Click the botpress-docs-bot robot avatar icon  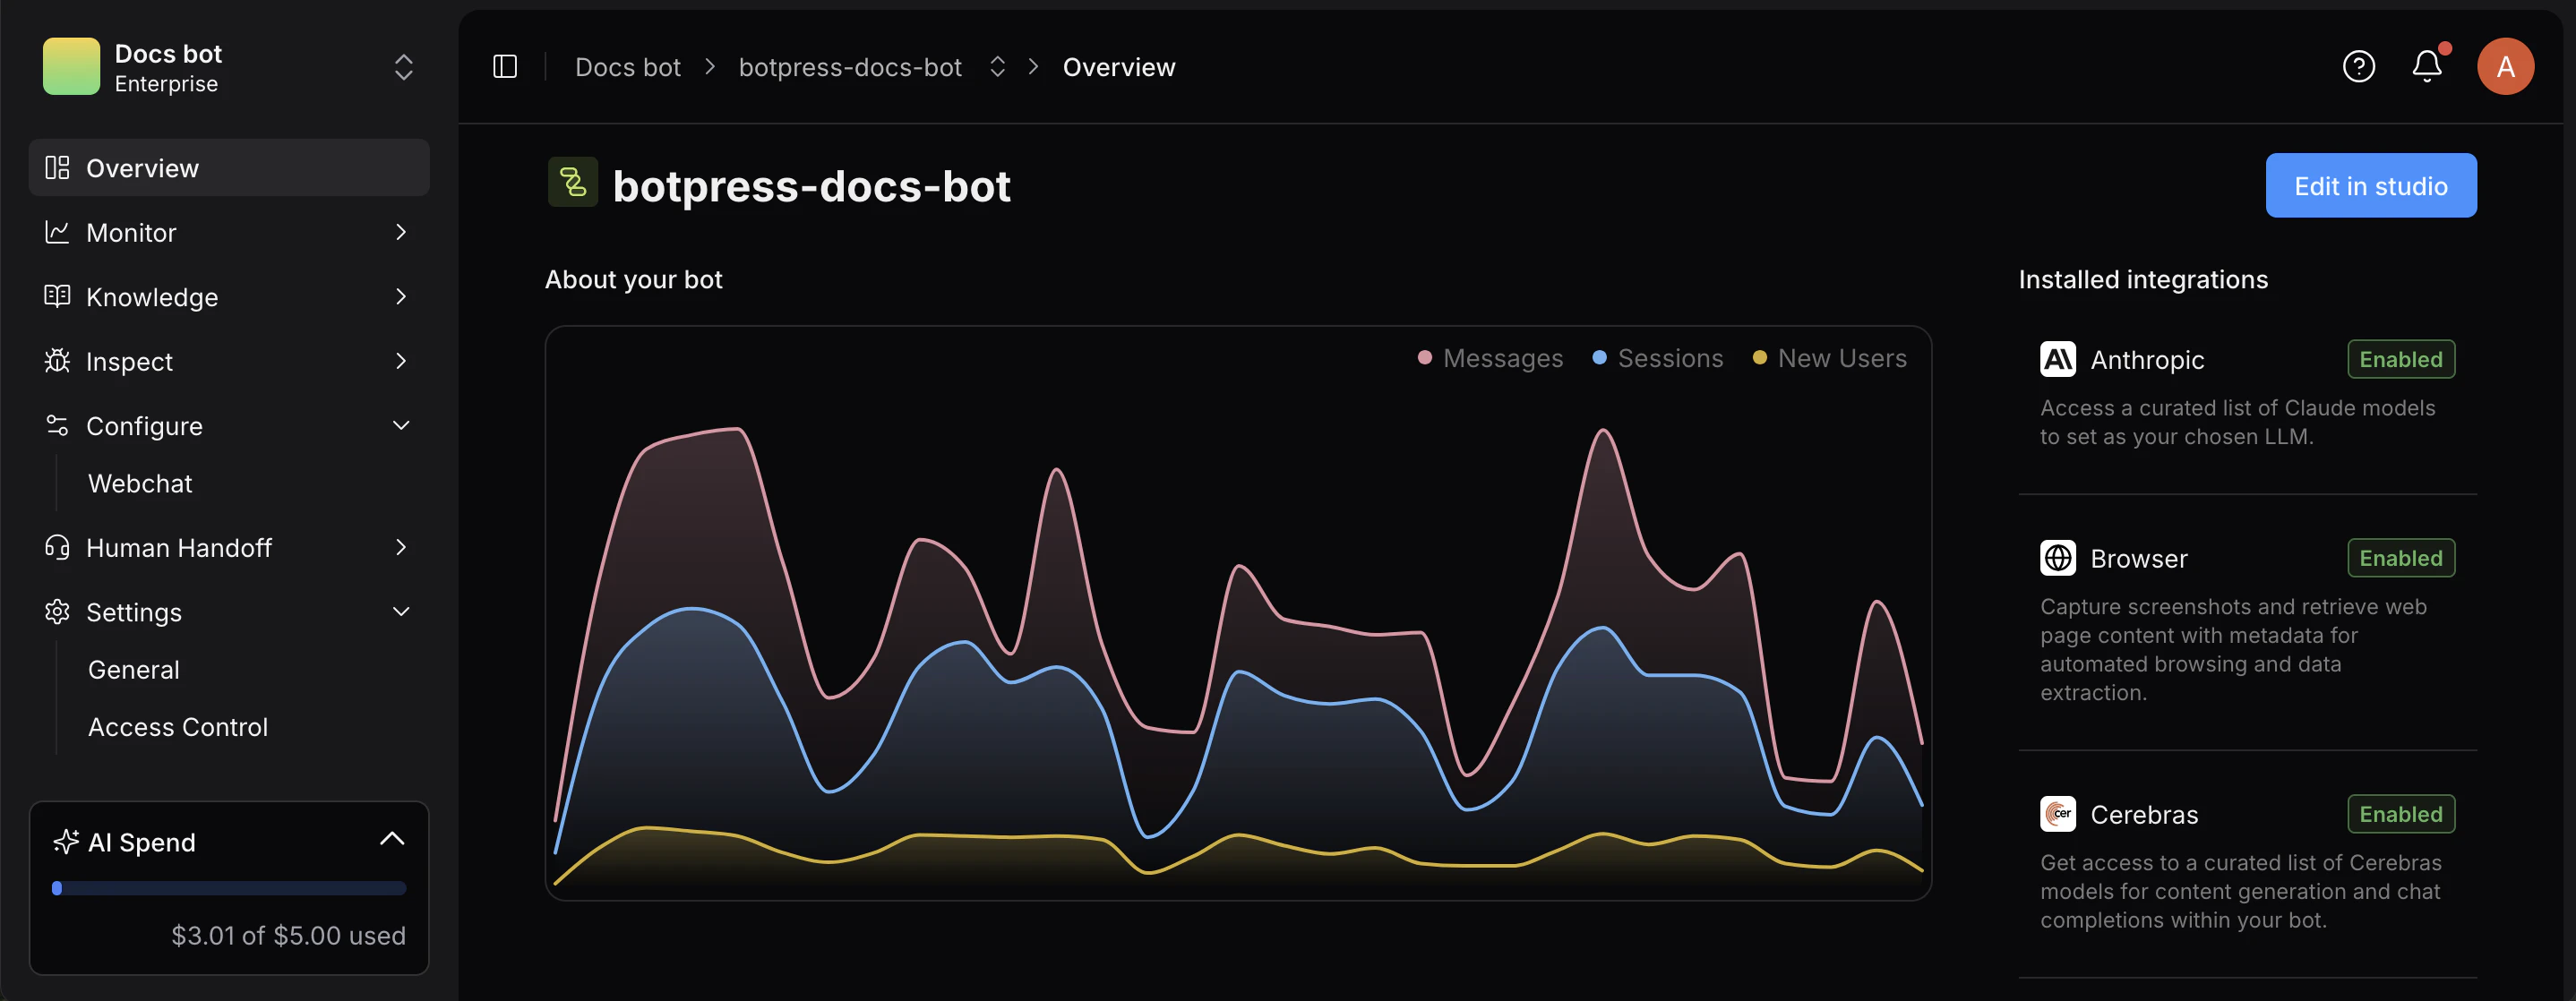[572, 183]
